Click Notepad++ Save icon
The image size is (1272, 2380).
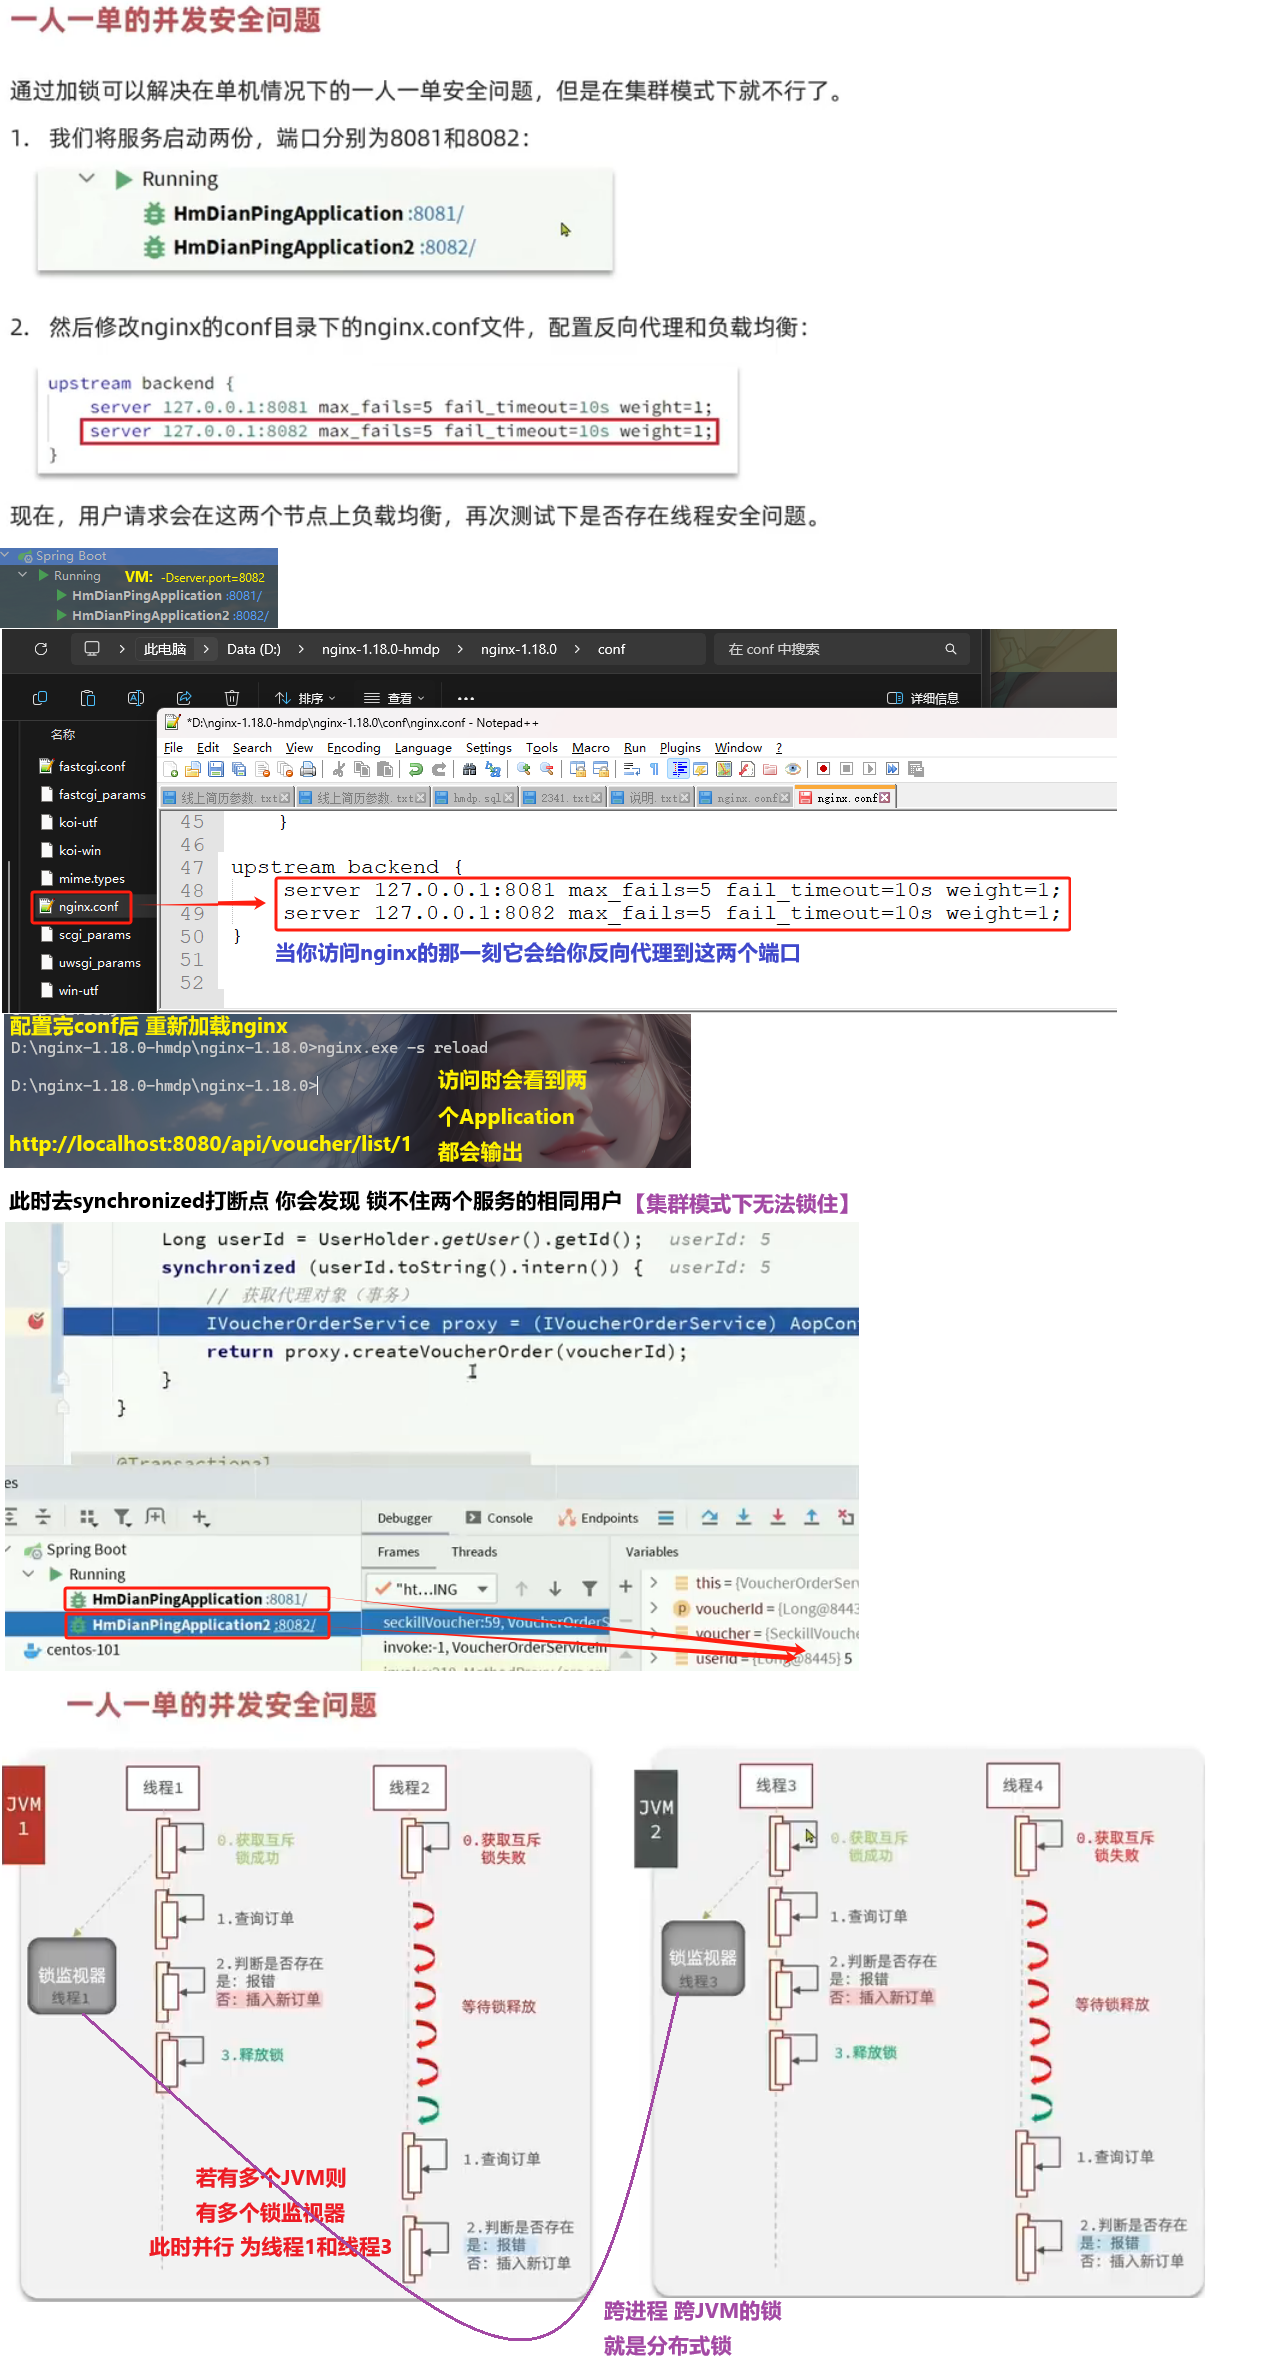[215, 769]
